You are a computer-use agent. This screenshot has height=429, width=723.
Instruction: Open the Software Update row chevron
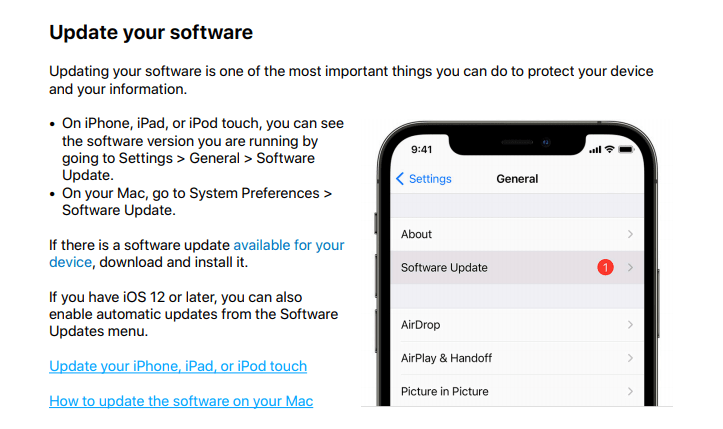click(x=630, y=268)
